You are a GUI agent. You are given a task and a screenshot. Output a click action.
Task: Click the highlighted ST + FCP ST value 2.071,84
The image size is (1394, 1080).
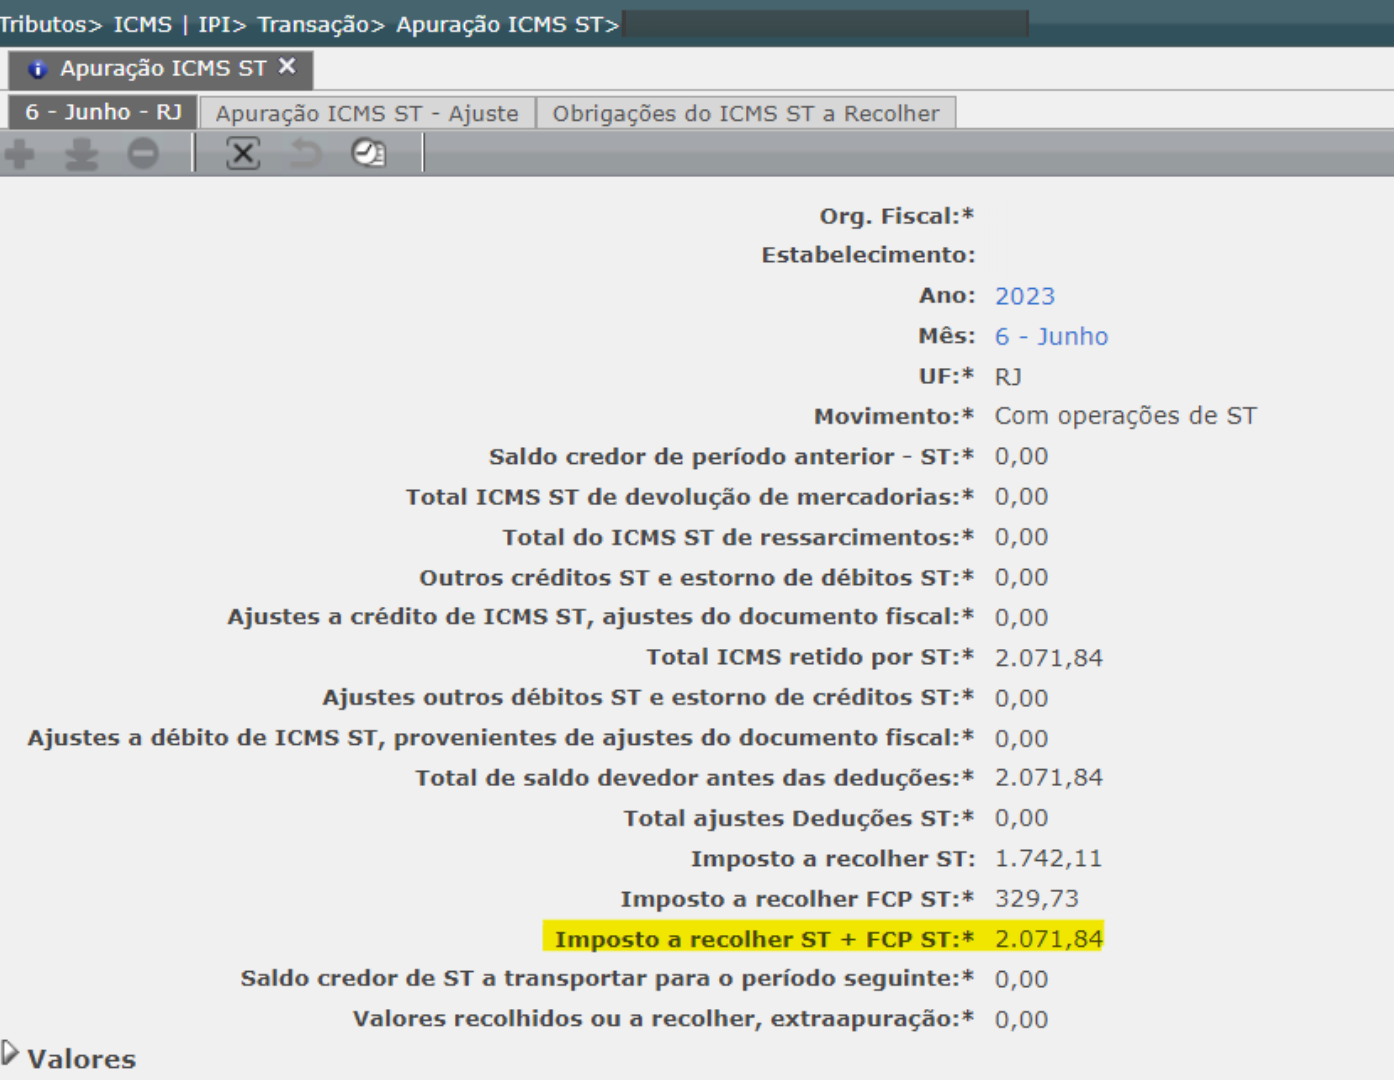click(x=1048, y=939)
